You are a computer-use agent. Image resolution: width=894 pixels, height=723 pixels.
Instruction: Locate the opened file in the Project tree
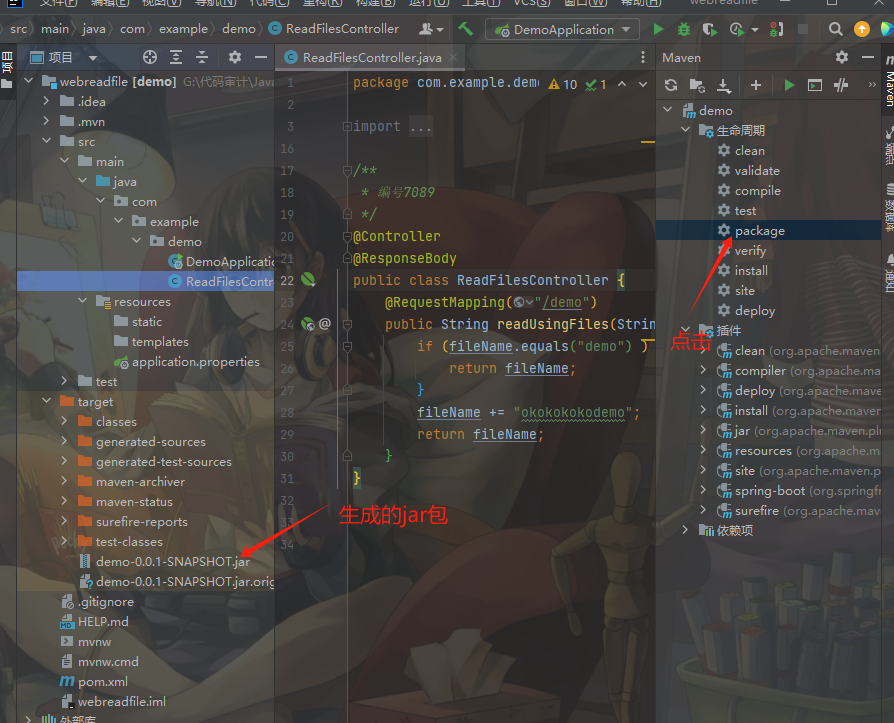click(x=150, y=57)
